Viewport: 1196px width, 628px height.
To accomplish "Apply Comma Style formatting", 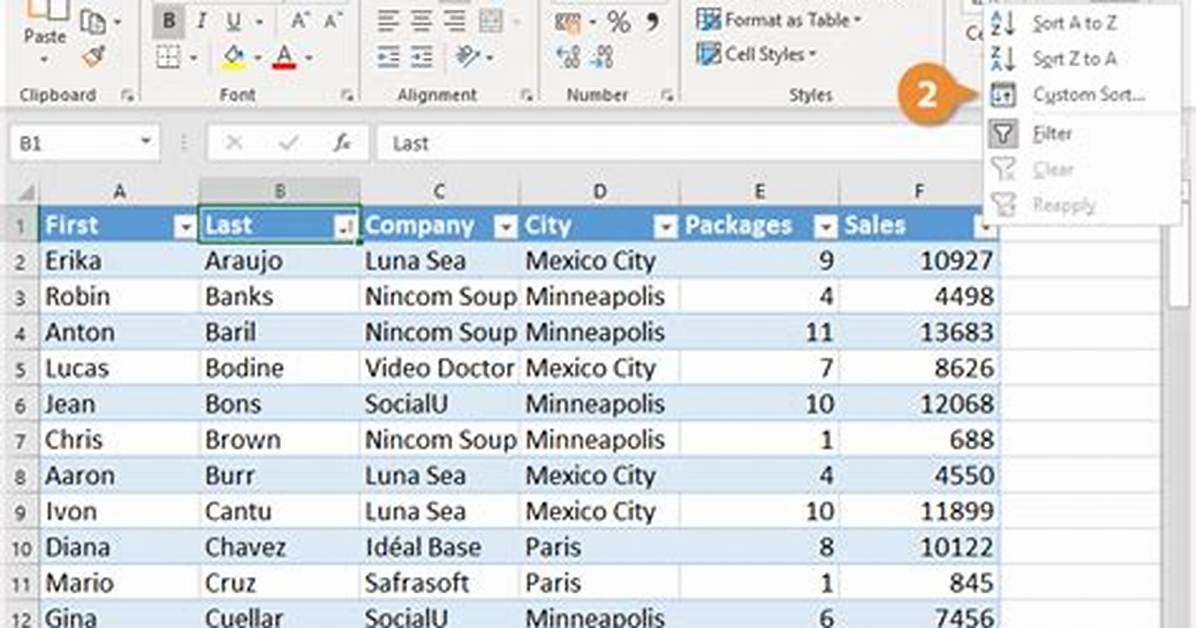I will point(652,22).
